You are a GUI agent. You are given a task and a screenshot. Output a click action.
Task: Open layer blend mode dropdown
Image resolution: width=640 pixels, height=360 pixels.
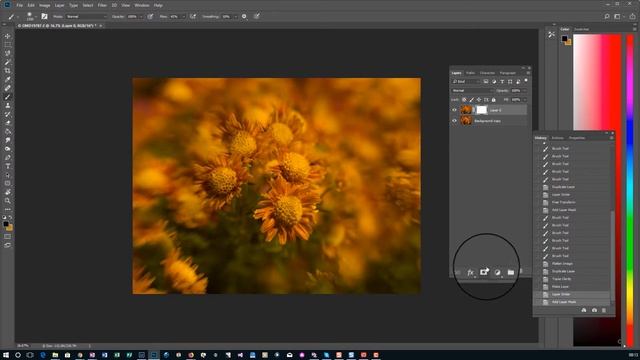pos(472,91)
